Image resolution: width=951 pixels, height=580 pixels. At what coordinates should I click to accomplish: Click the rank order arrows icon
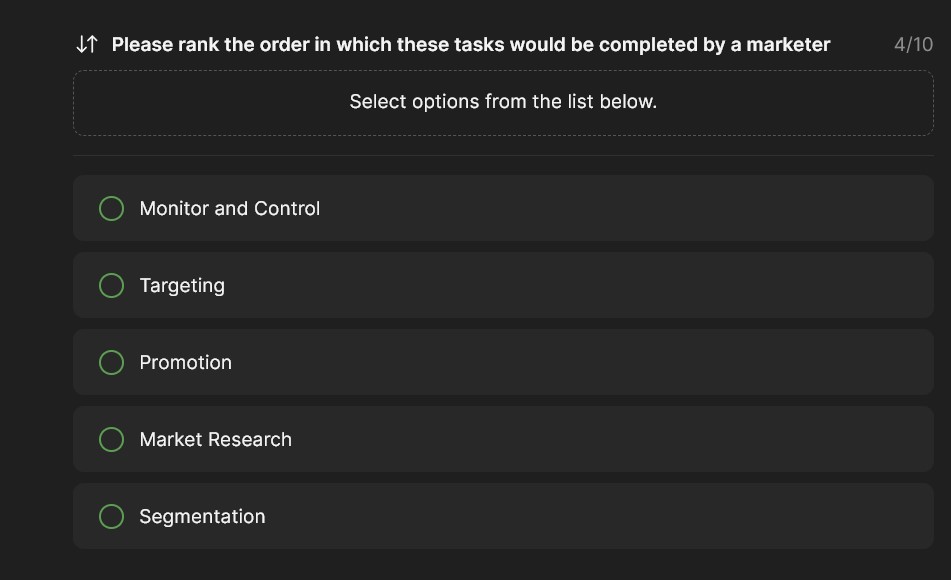tap(87, 44)
